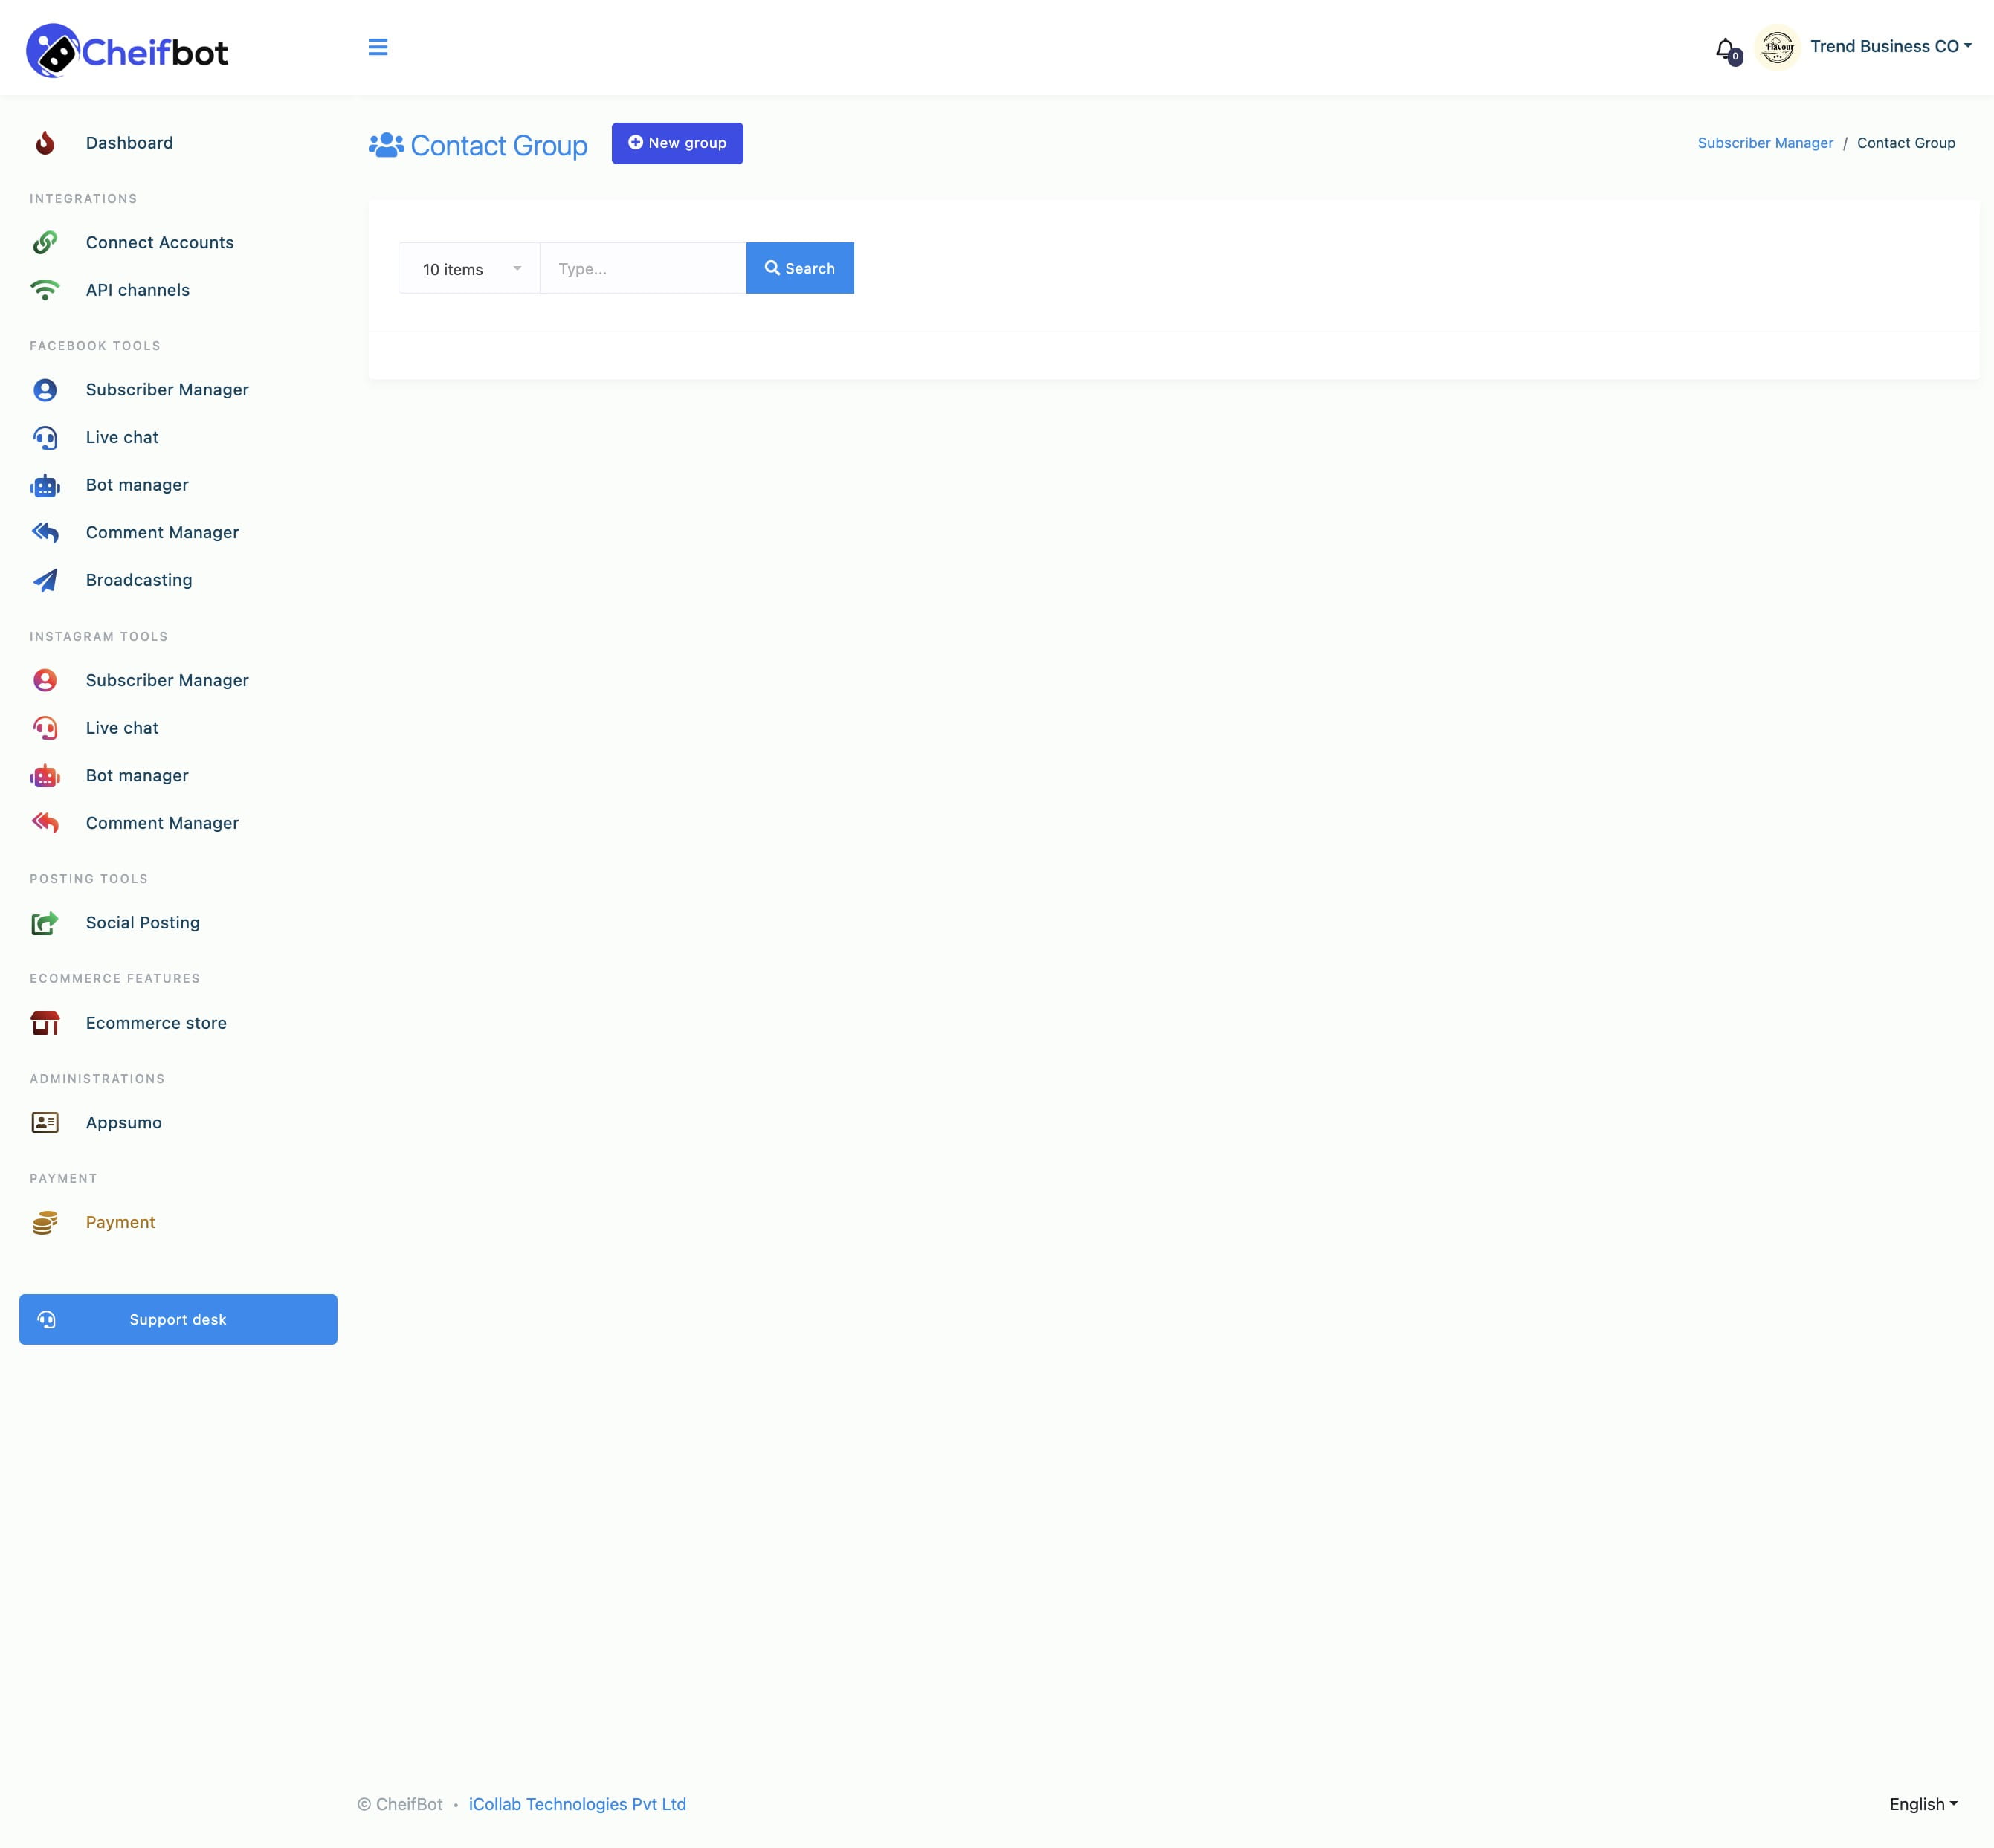Click the Subscriber Manager icon in sidebar
This screenshot has width=1994, height=1848.
click(47, 389)
